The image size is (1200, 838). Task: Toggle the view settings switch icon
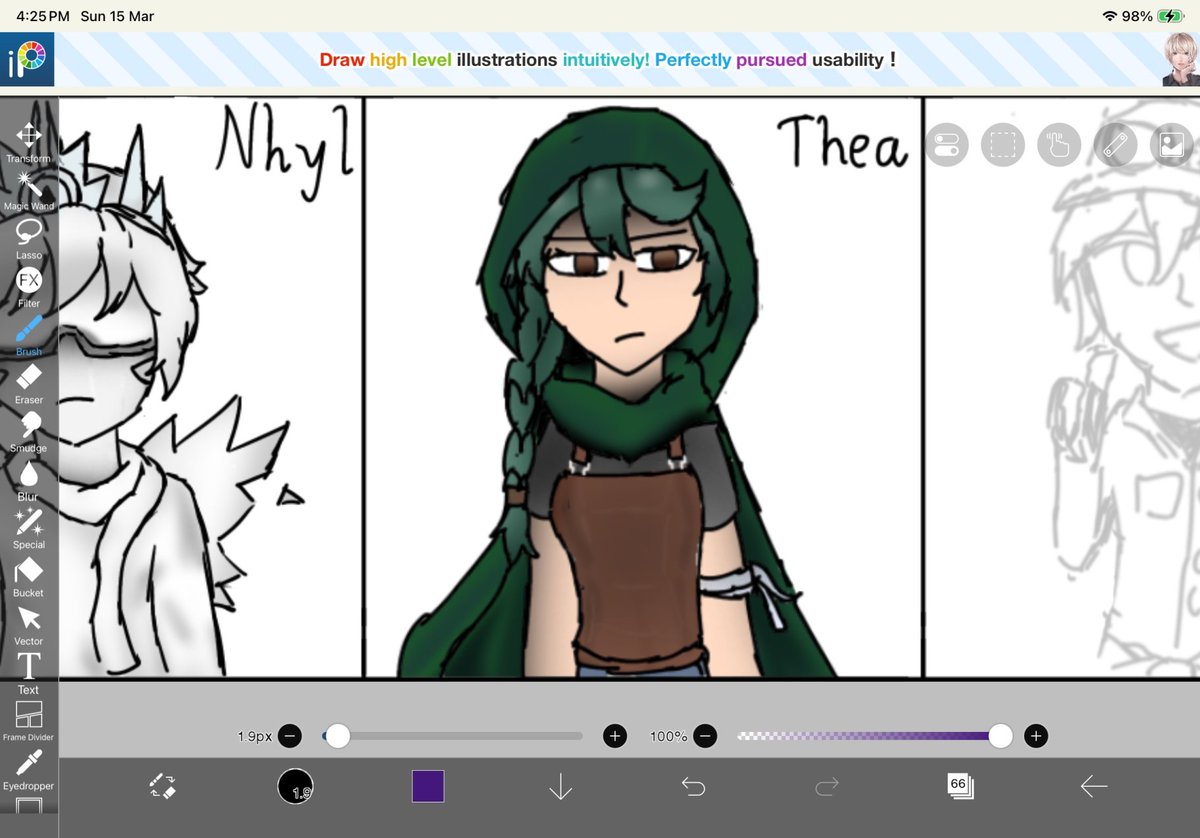pyautogui.click(x=946, y=146)
